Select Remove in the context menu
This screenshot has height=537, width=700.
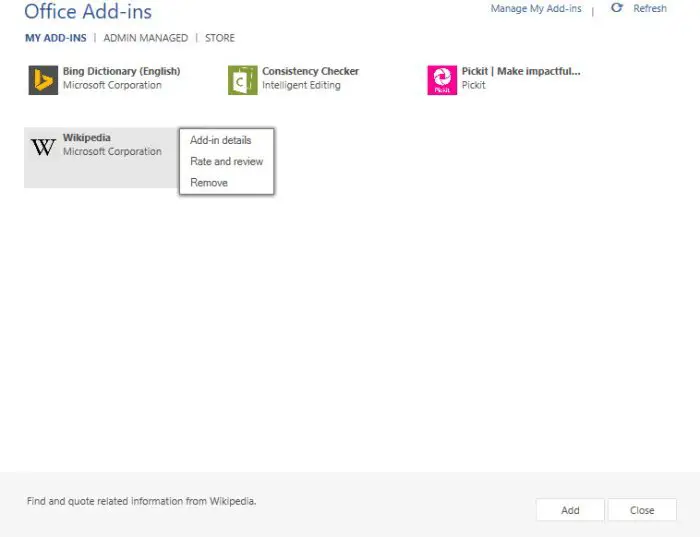[x=209, y=183]
